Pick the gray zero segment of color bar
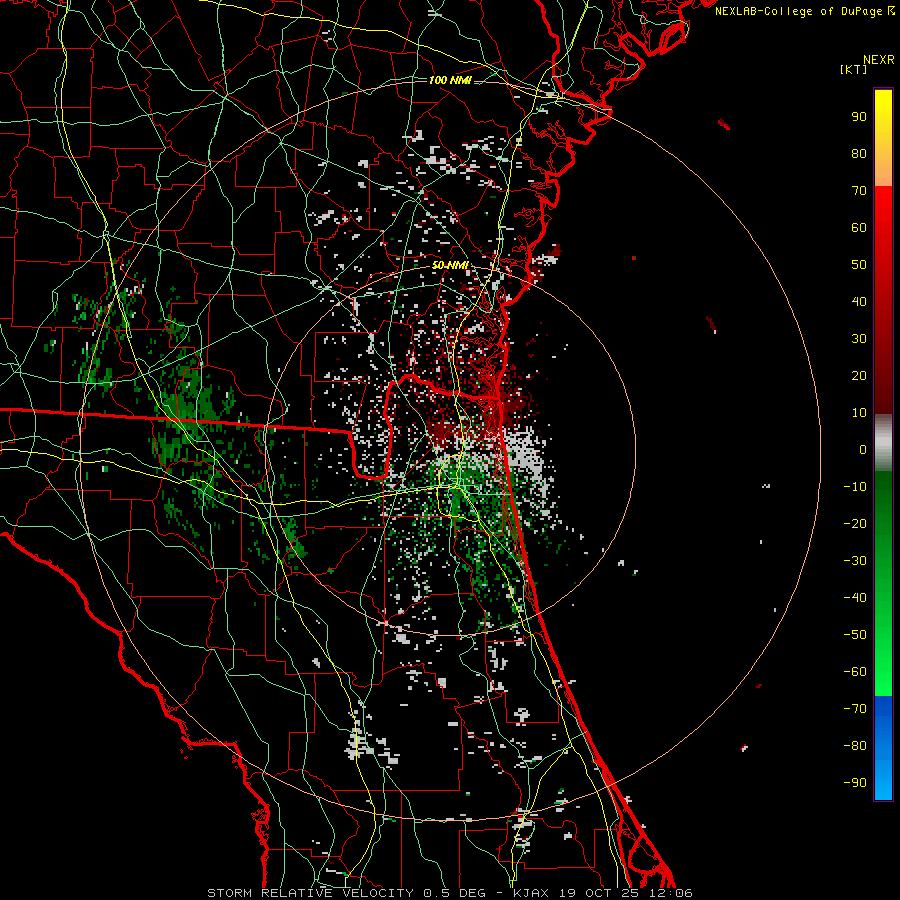This screenshot has height=900, width=900. (883, 443)
